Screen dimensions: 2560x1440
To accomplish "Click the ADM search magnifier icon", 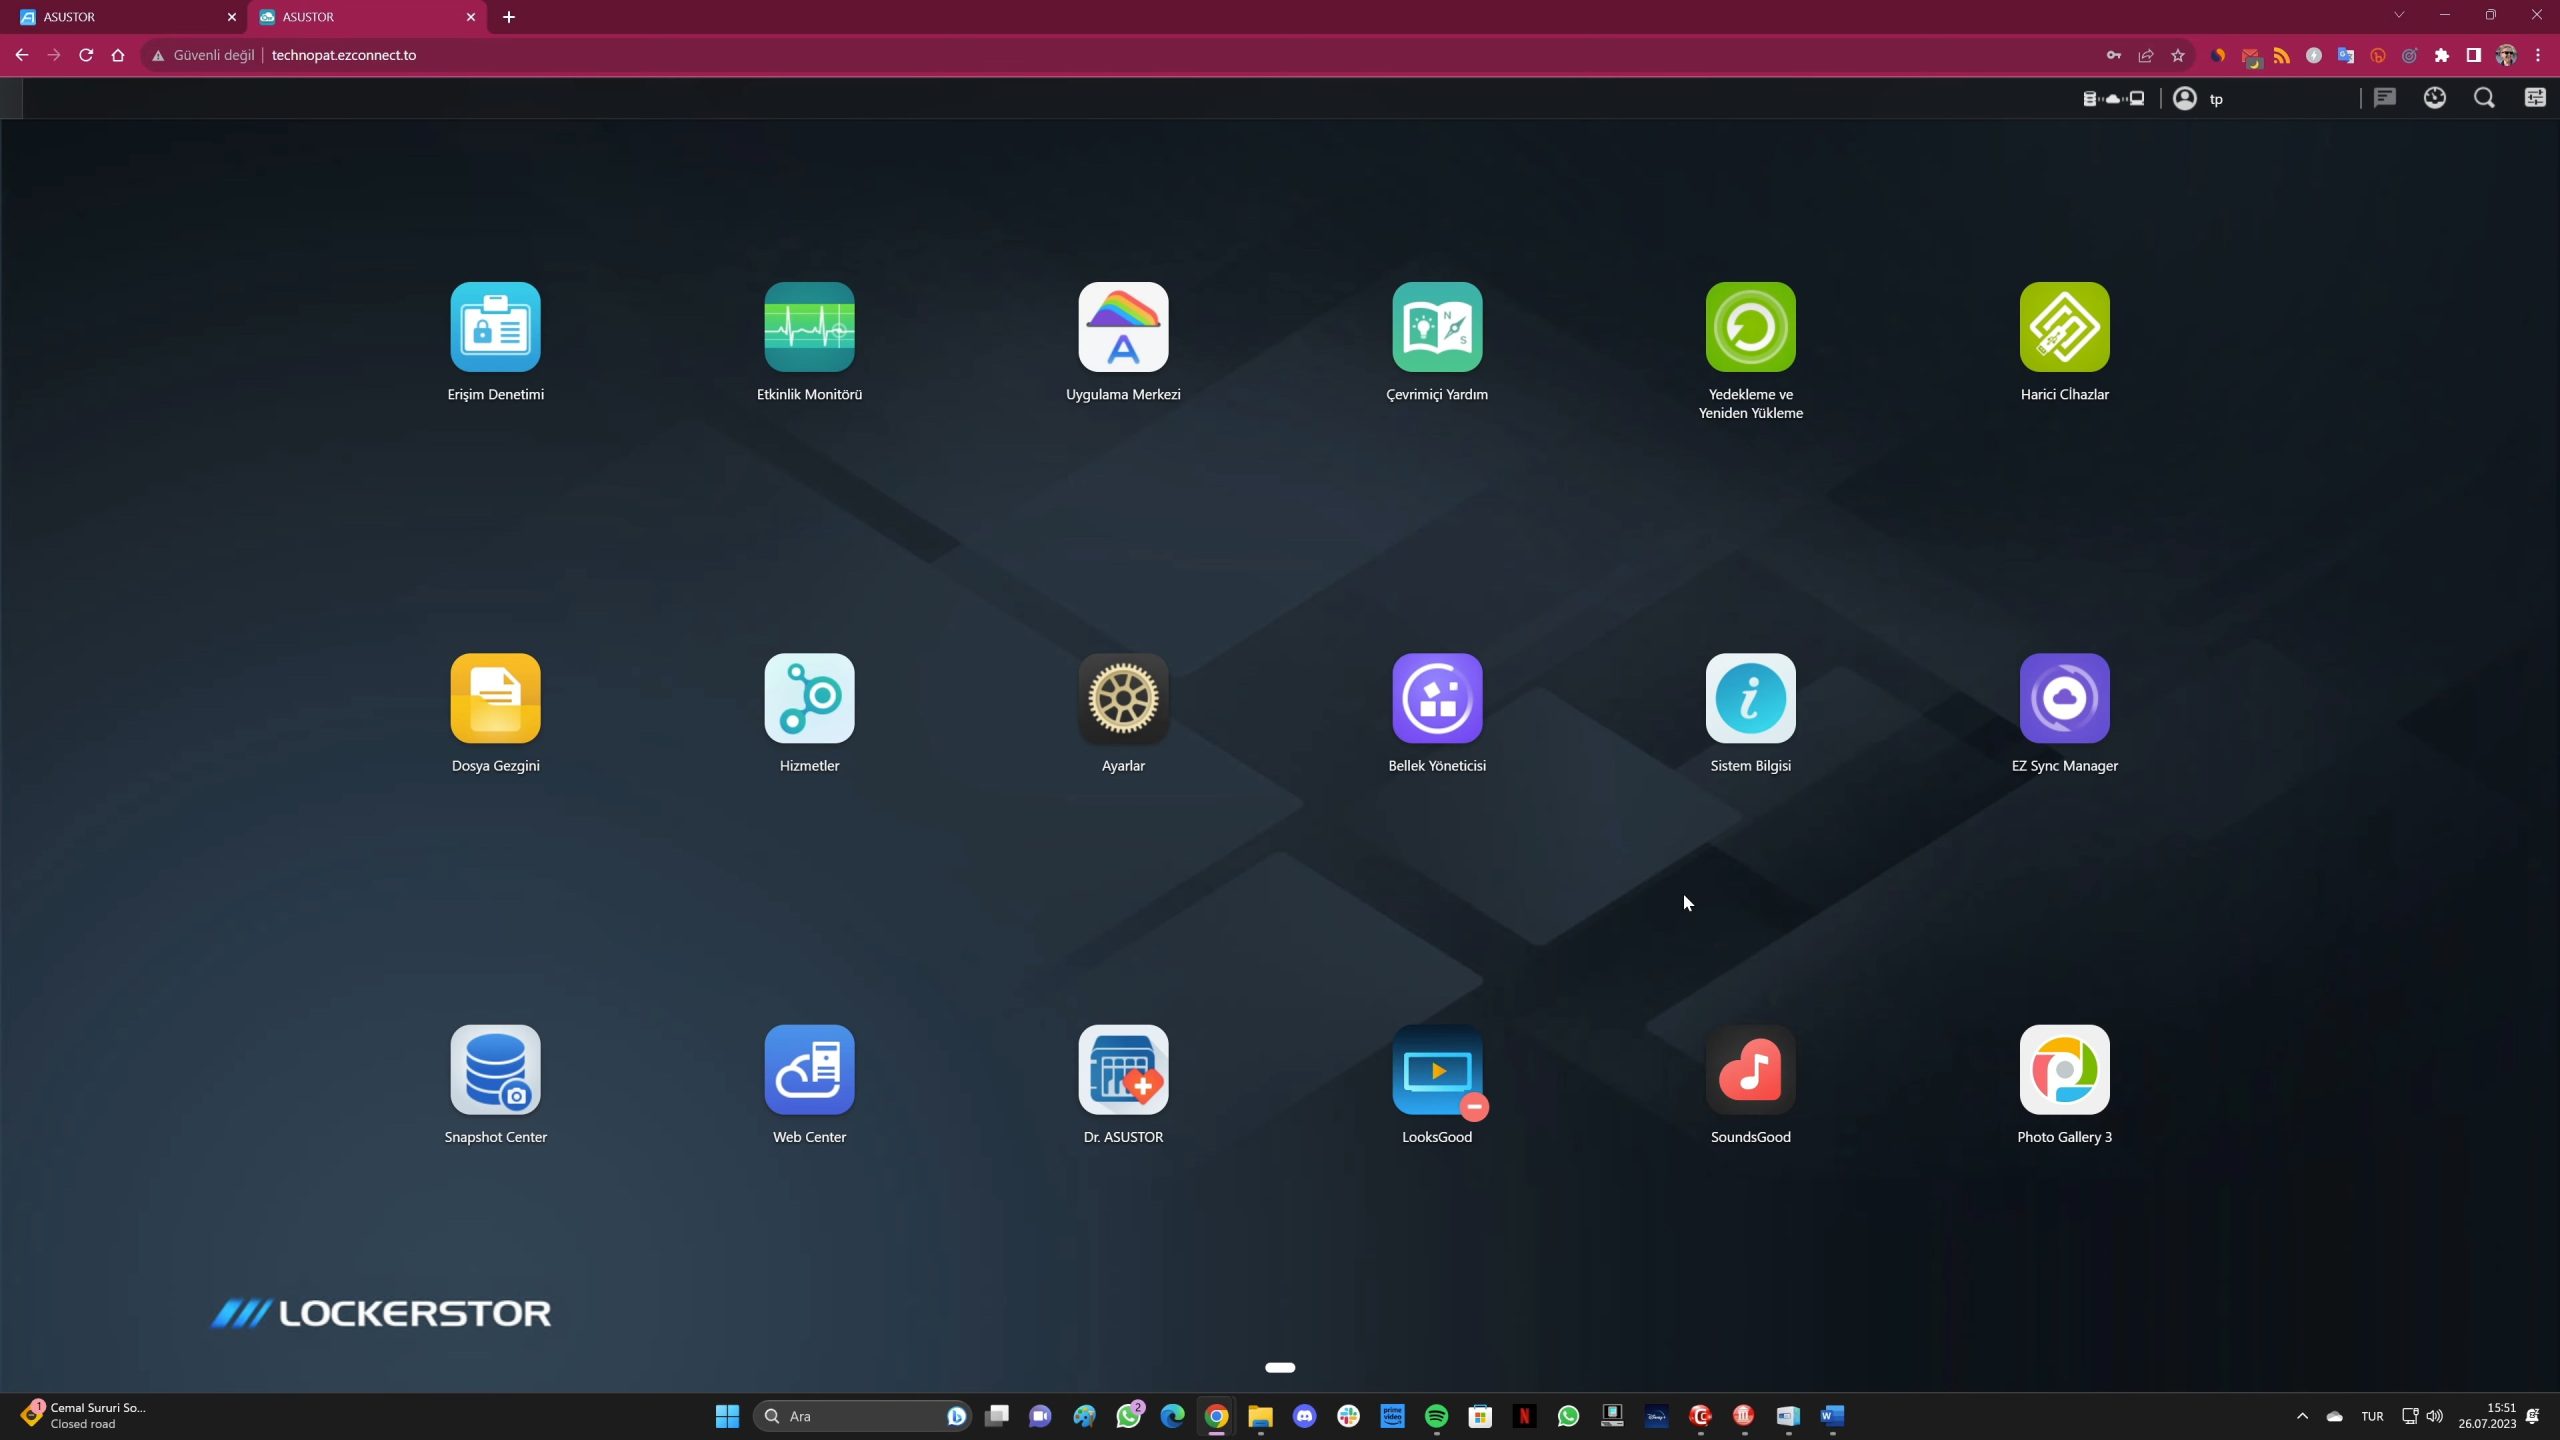I will [x=2484, y=98].
